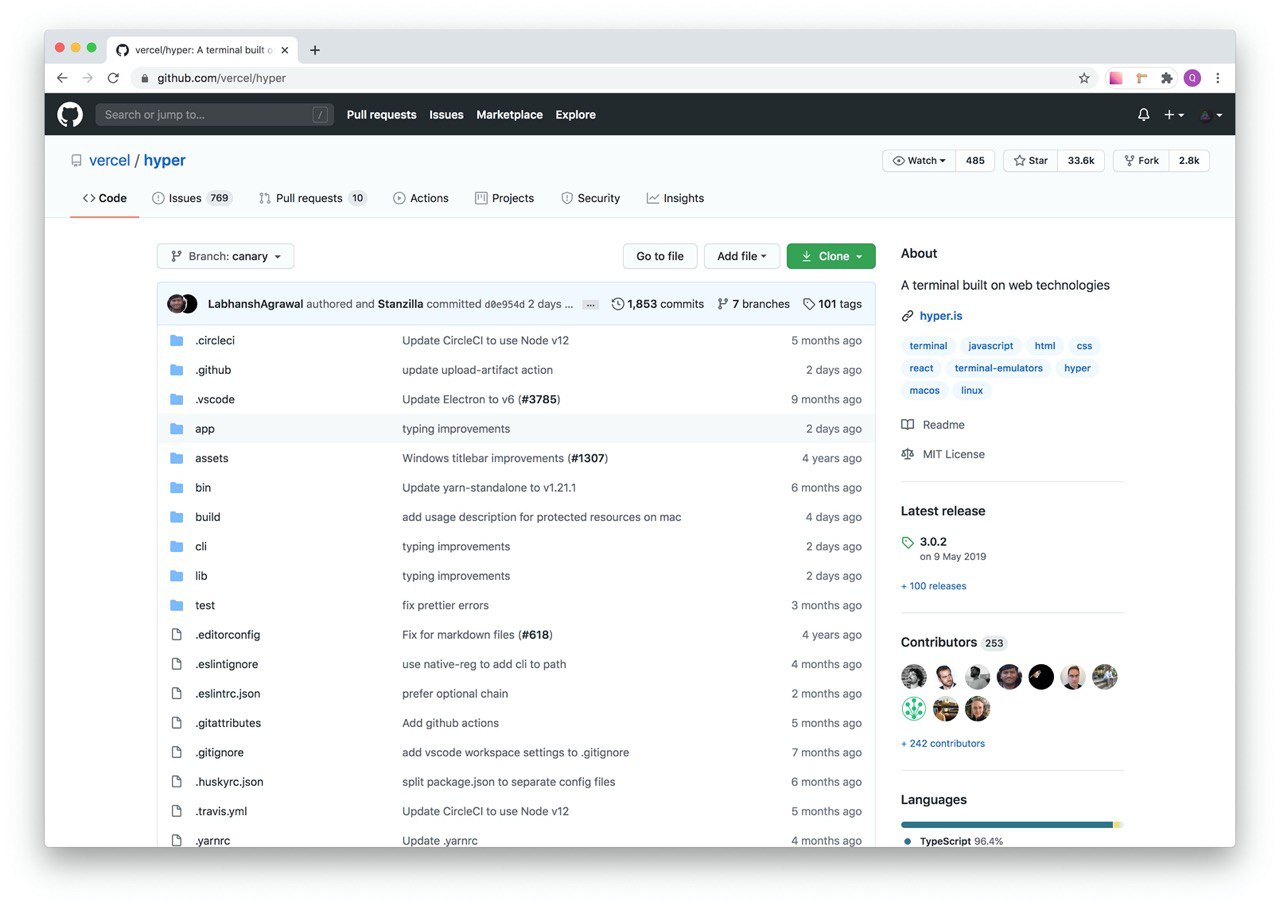Open the Projects tab
The width and height of the screenshot is (1280, 906).
click(505, 199)
